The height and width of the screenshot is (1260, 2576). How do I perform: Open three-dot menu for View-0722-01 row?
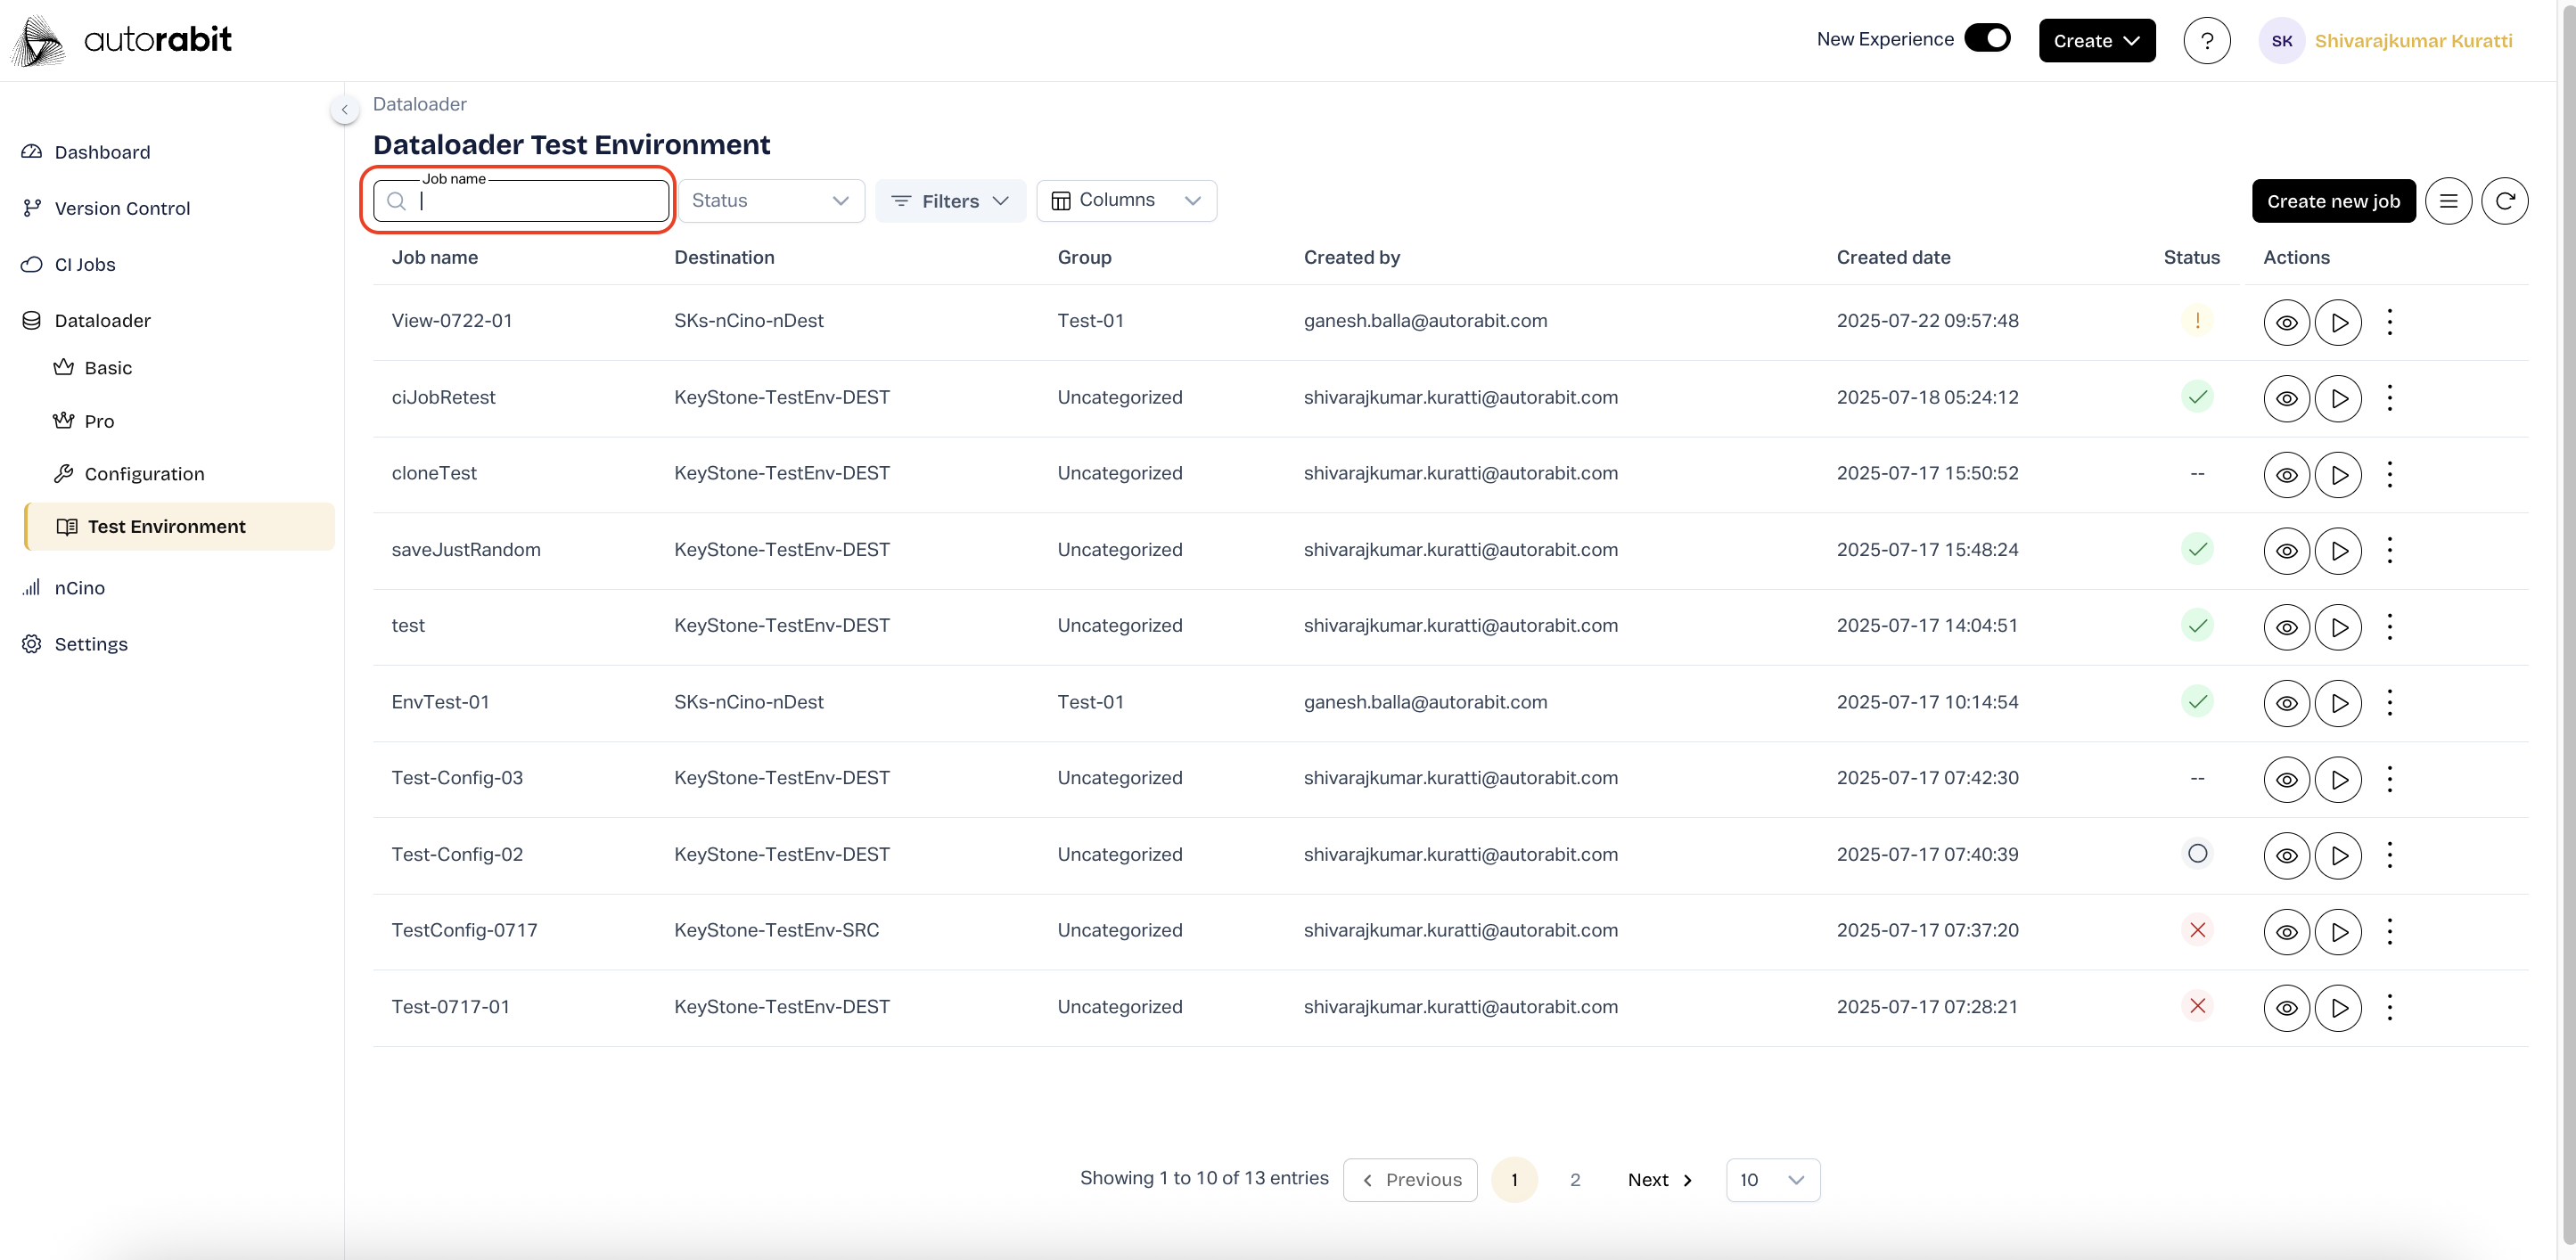point(2389,322)
